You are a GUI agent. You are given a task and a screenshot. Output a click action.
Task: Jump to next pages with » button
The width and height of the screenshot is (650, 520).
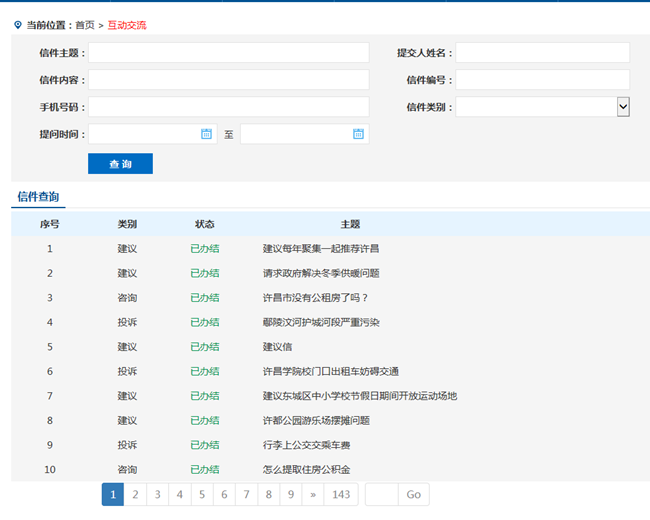(x=312, y=494)
